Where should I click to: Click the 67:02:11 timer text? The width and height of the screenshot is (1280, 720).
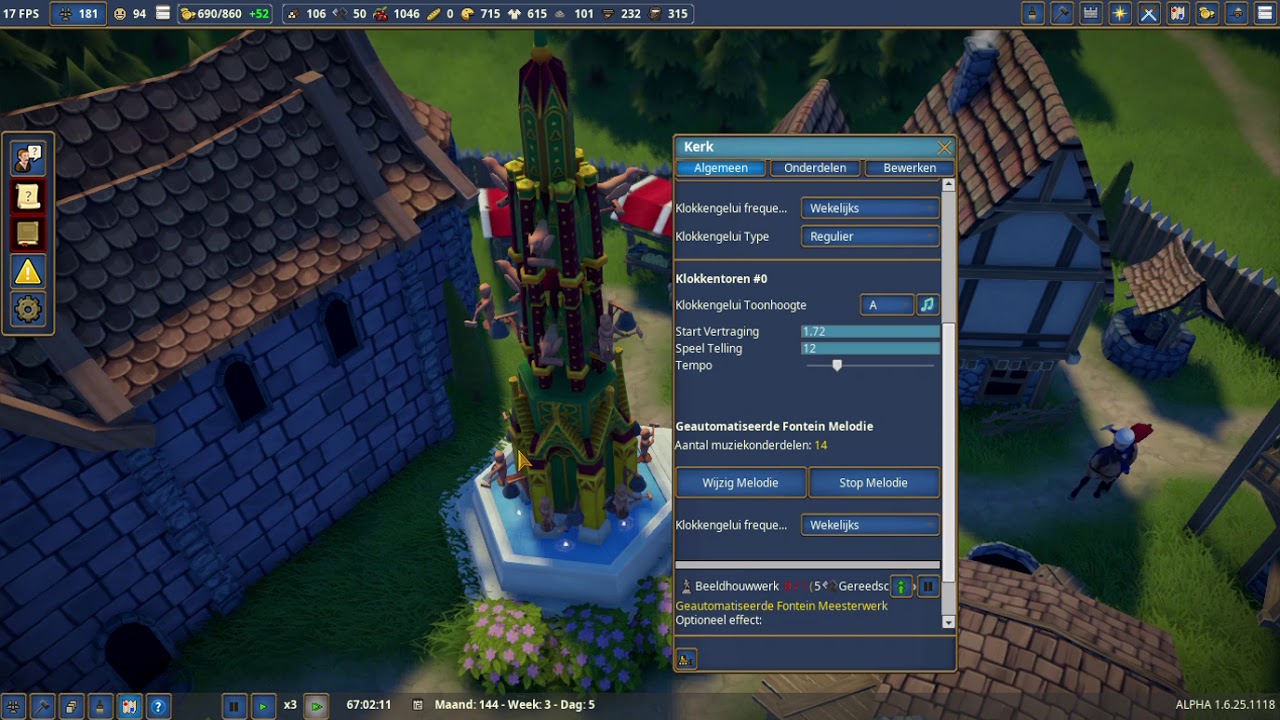point(368,705)
